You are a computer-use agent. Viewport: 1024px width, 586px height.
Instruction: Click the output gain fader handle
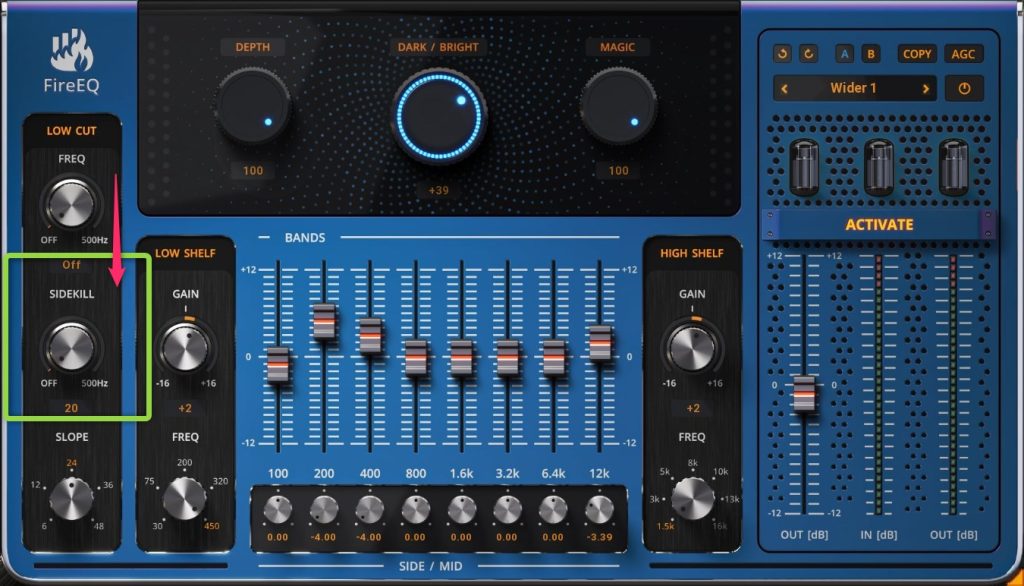pos(804,393)
